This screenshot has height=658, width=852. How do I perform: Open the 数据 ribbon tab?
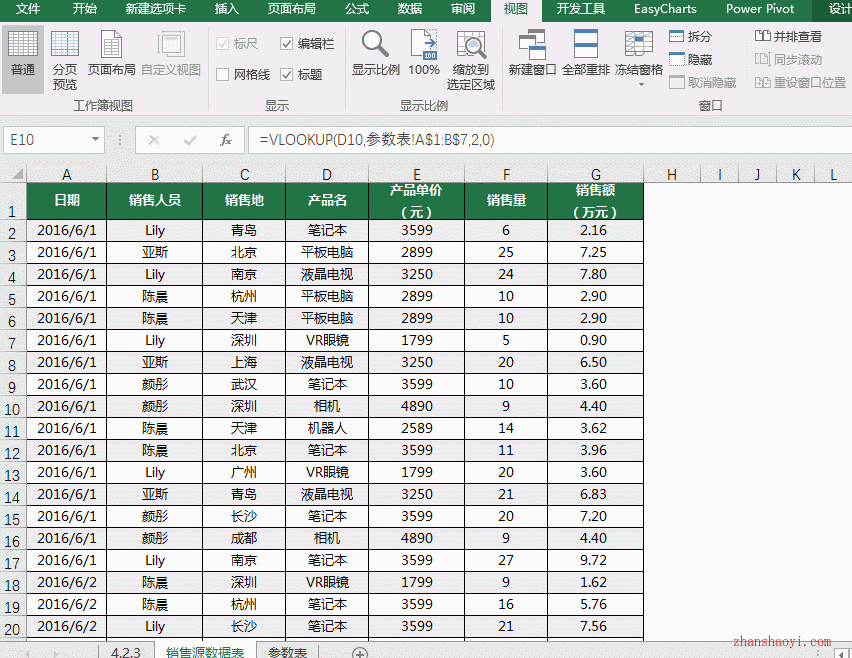pos(410,9)
